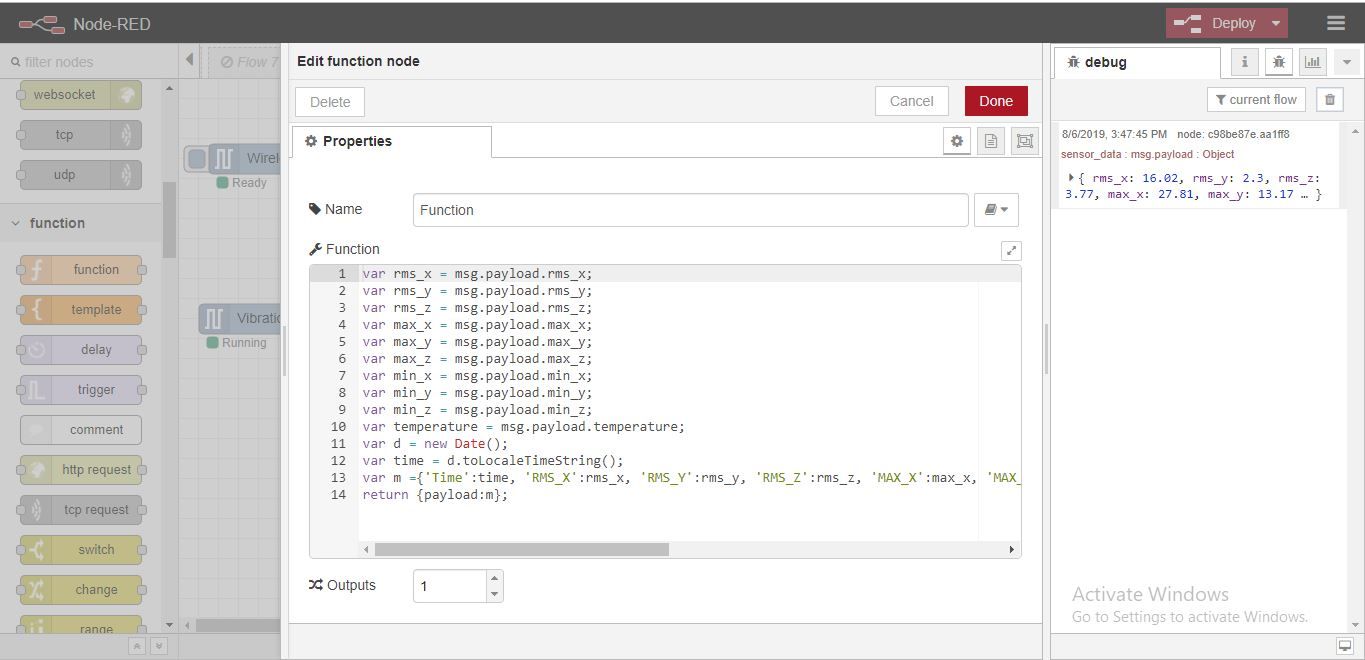Screen dimensions: 1365x660
Task: Click the http request node in palette
Action: (x=81, y=470)
